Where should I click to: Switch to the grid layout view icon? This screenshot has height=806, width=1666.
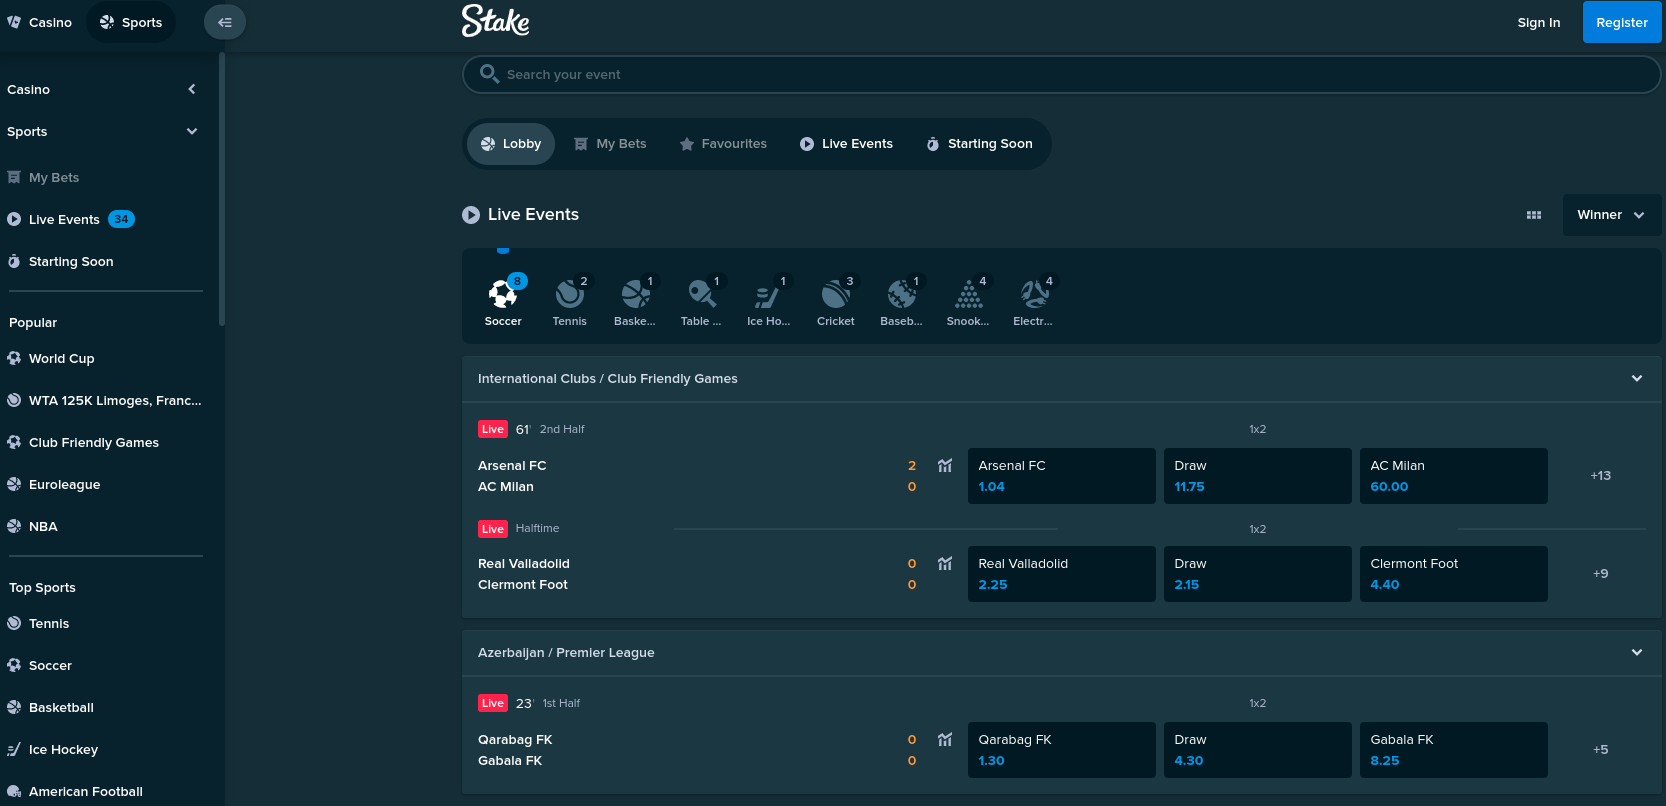tap(1534, 215)
